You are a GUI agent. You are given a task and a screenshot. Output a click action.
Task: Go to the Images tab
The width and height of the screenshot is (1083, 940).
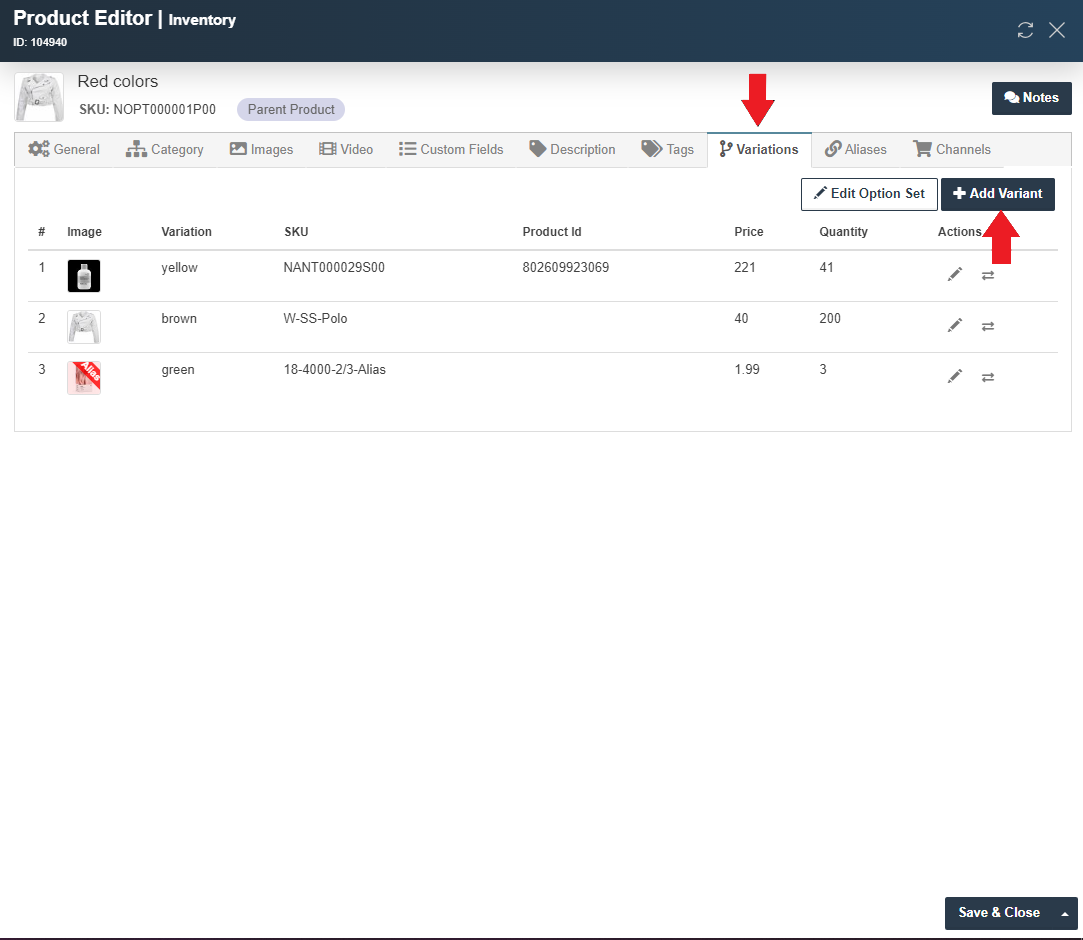(x=261, y=149)
